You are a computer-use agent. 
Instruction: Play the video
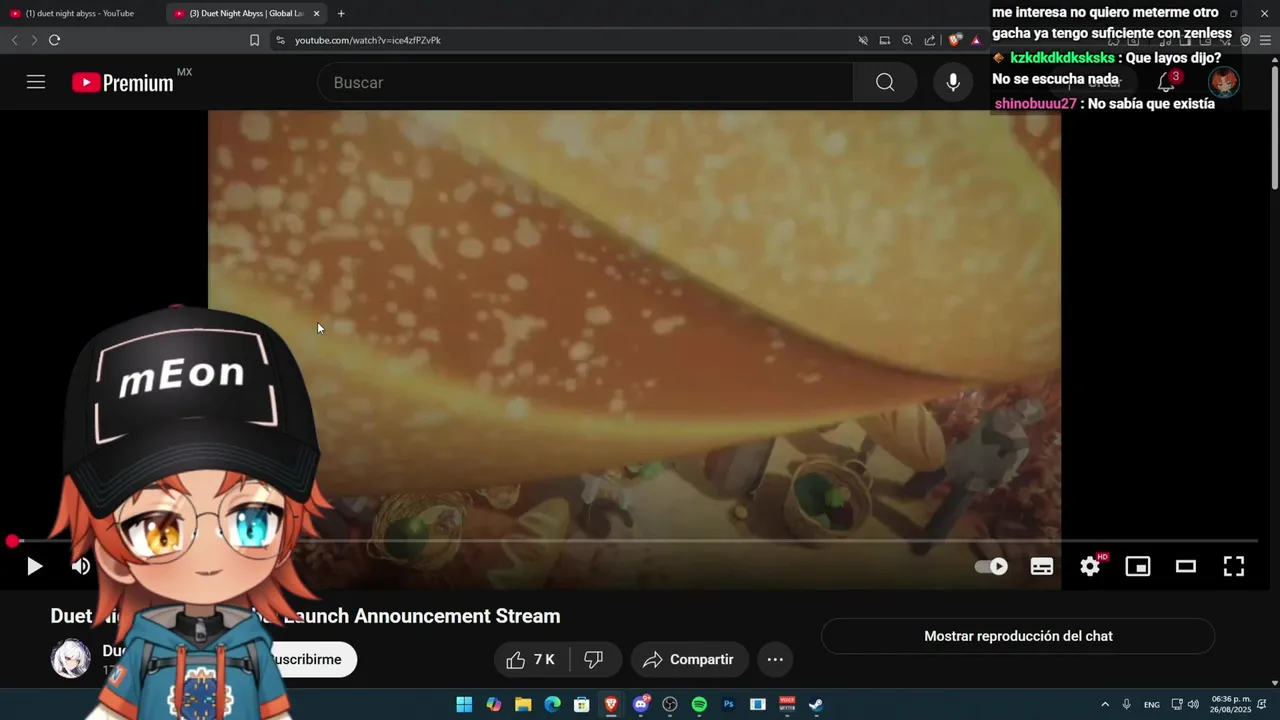pos(34,566)
